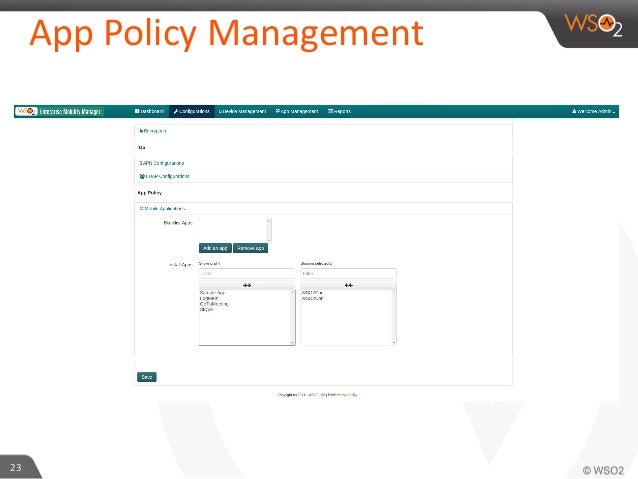
Task: Select first WSO2 app in right list
Action: (312, 293)
